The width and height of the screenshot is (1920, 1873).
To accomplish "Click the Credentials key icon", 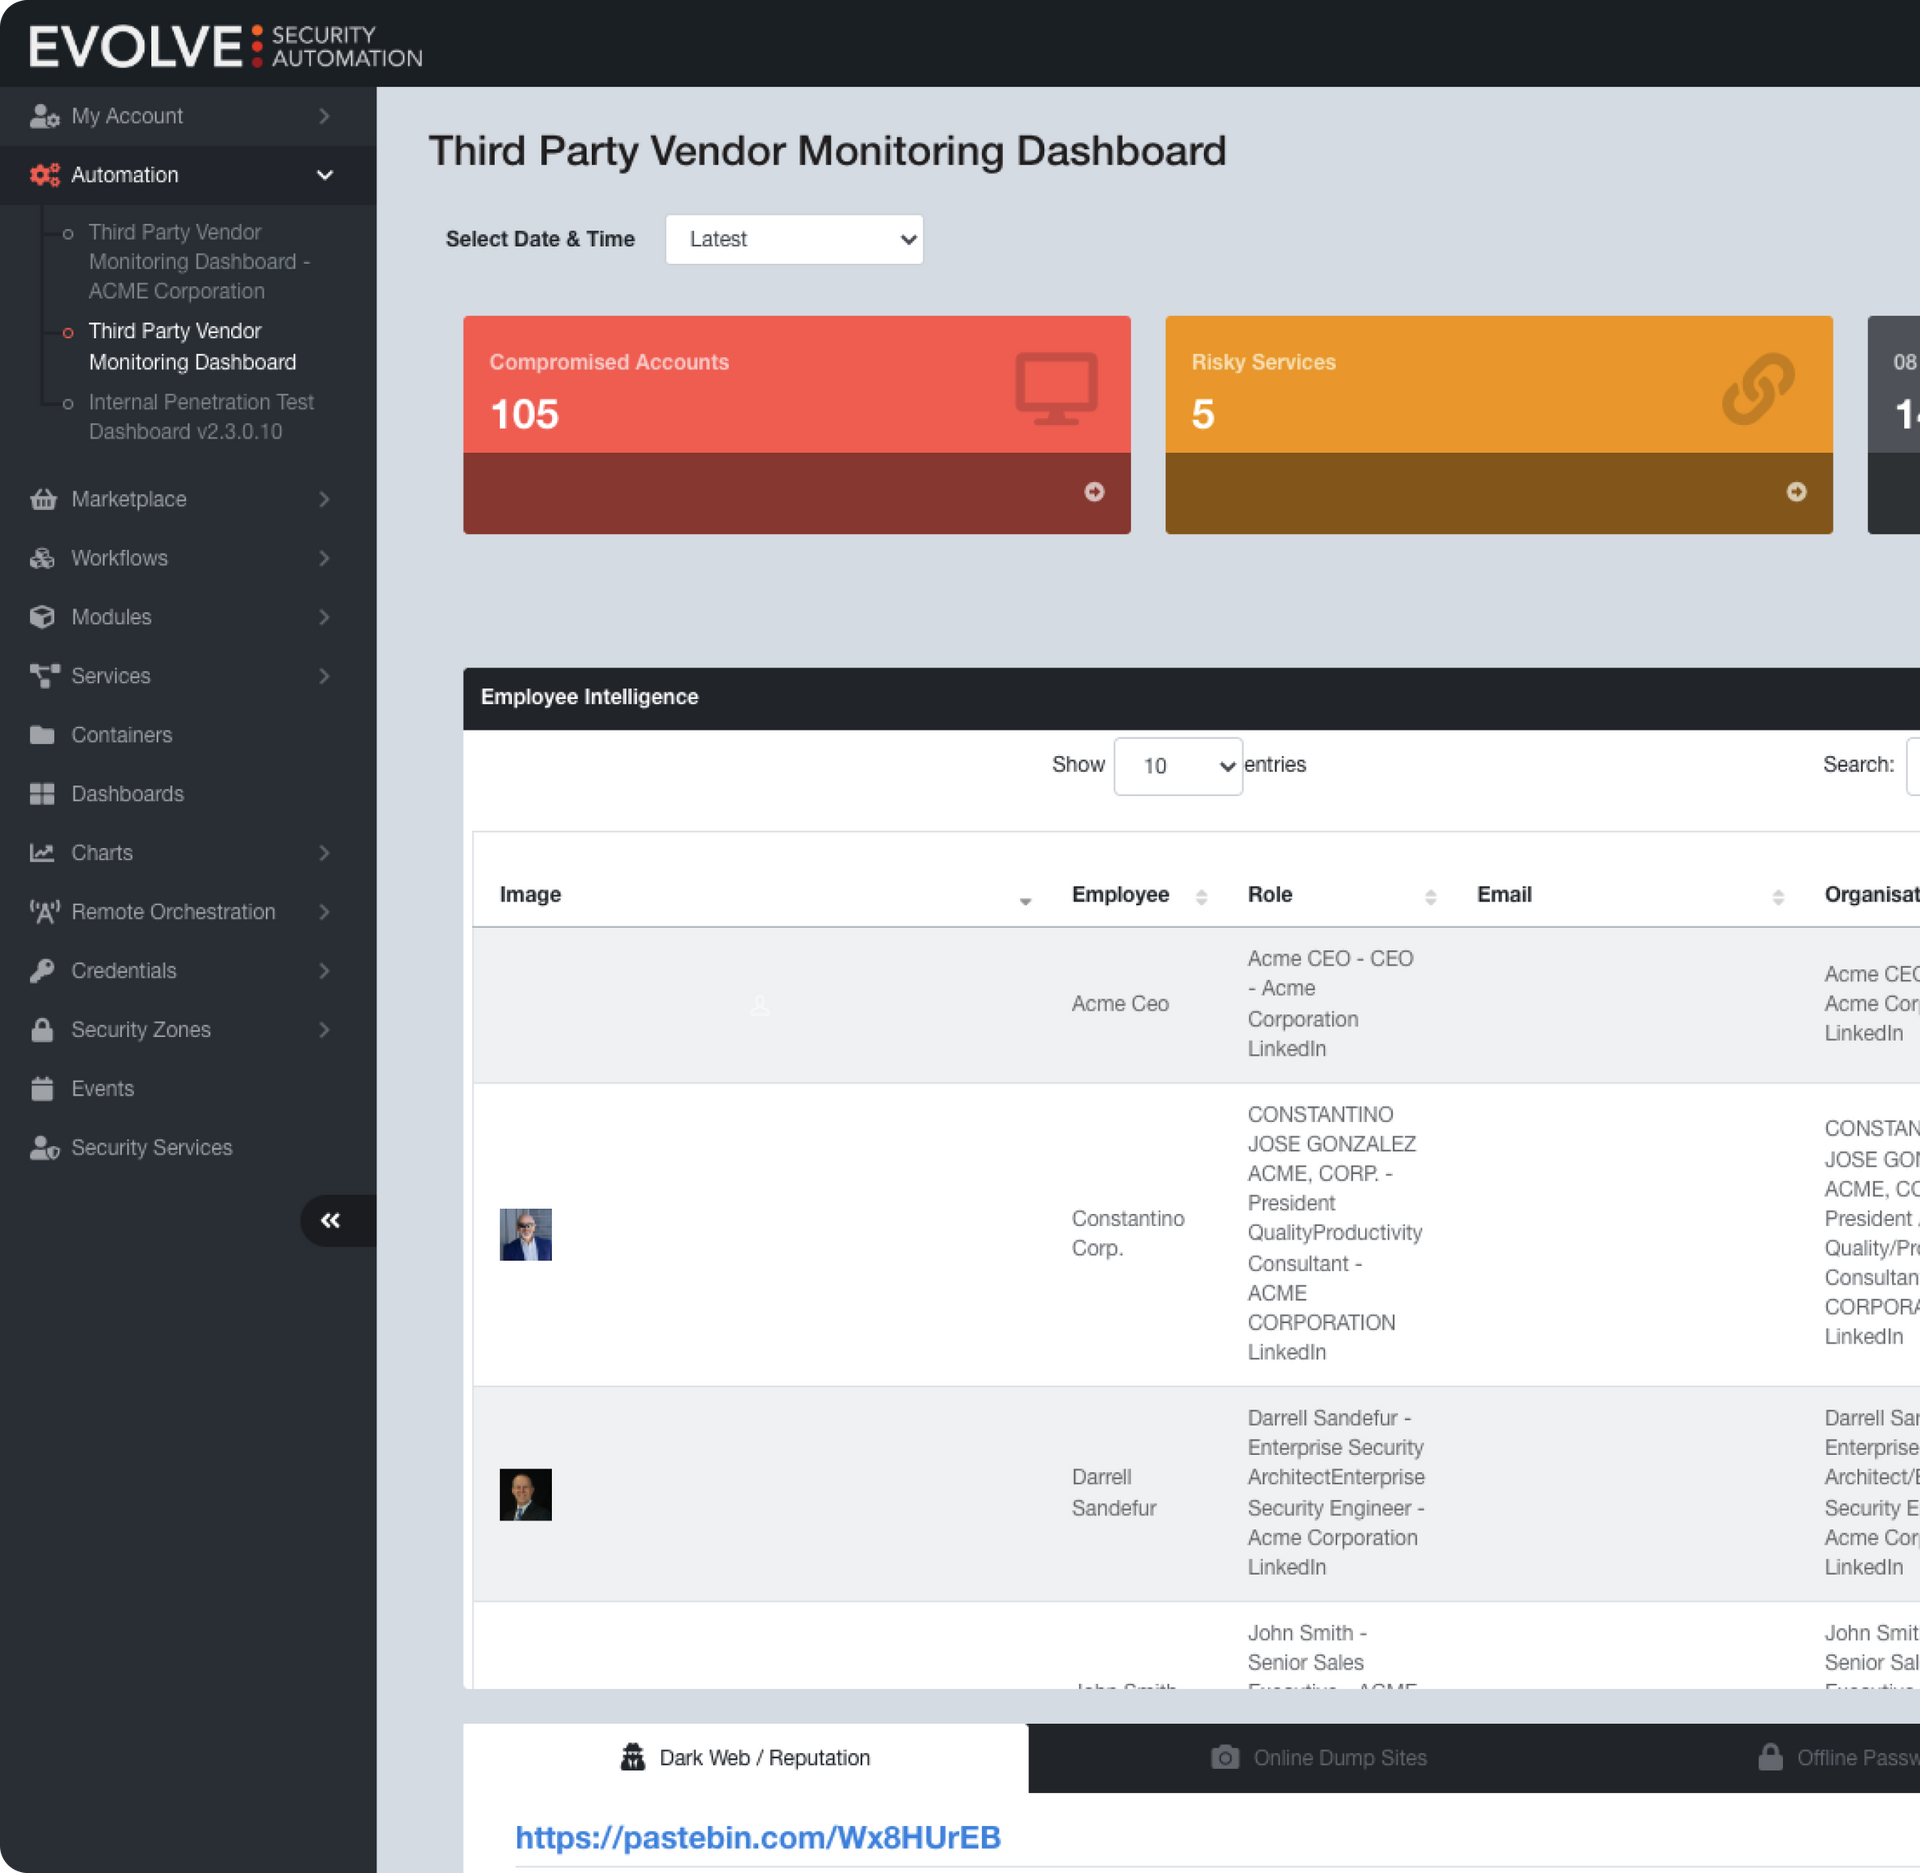I will pyautogui.click(x=43, y=971).
